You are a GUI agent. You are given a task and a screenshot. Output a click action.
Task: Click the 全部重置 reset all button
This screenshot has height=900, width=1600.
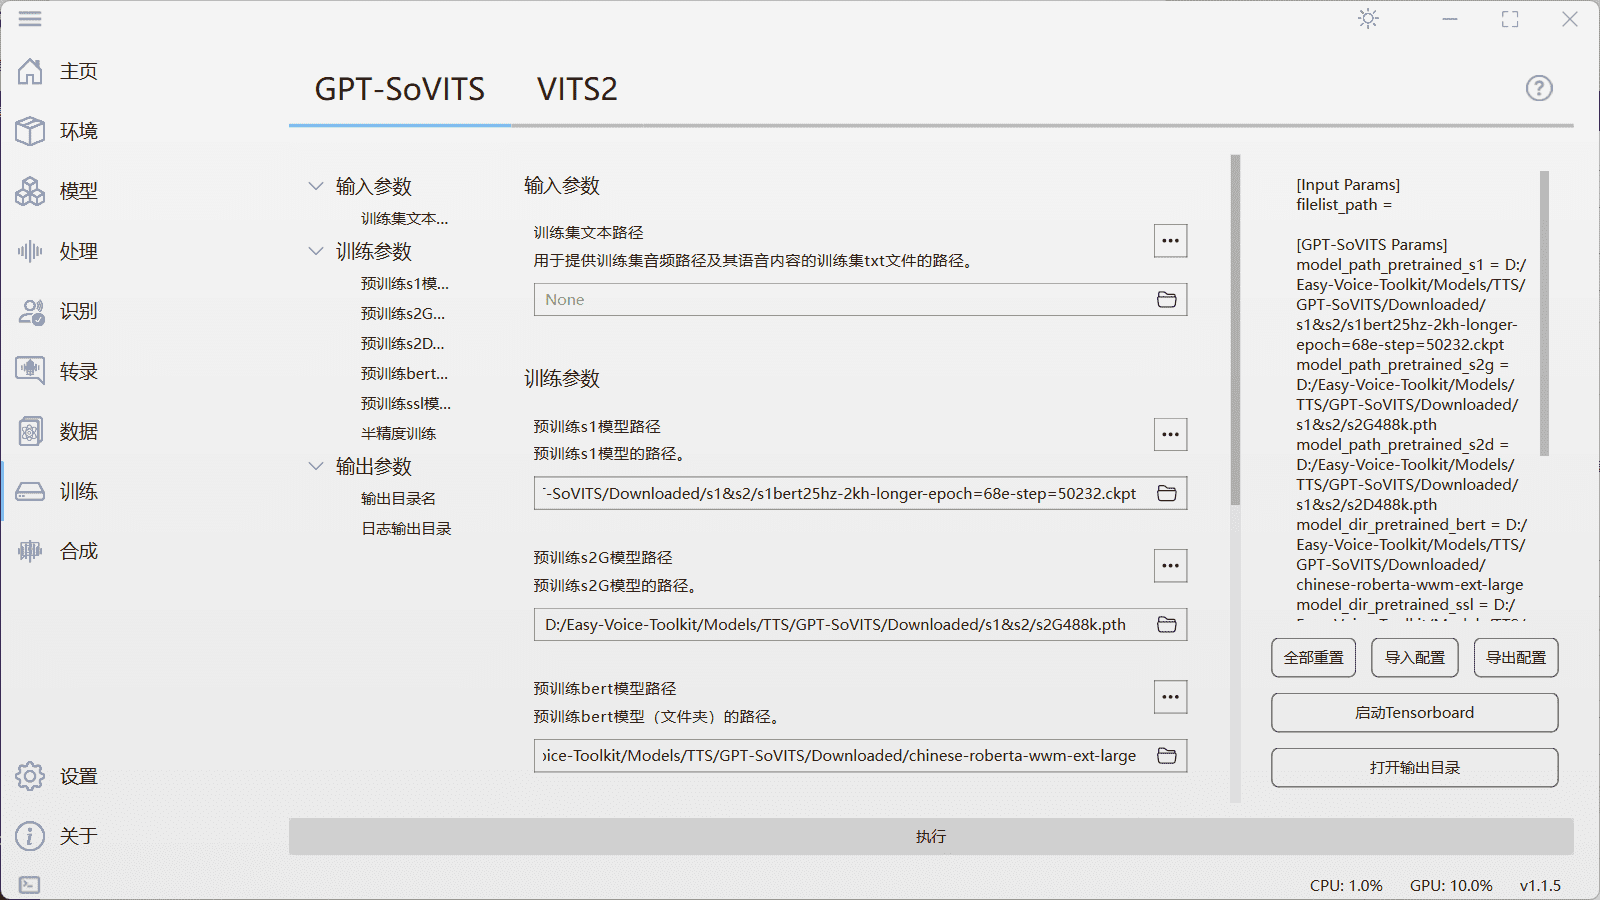(1314, 657)
